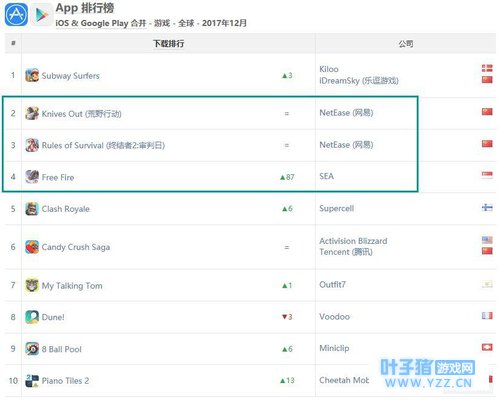Click the Google Play store icon
The width and height of the screenshot is (499, 400).
[42, 15]
